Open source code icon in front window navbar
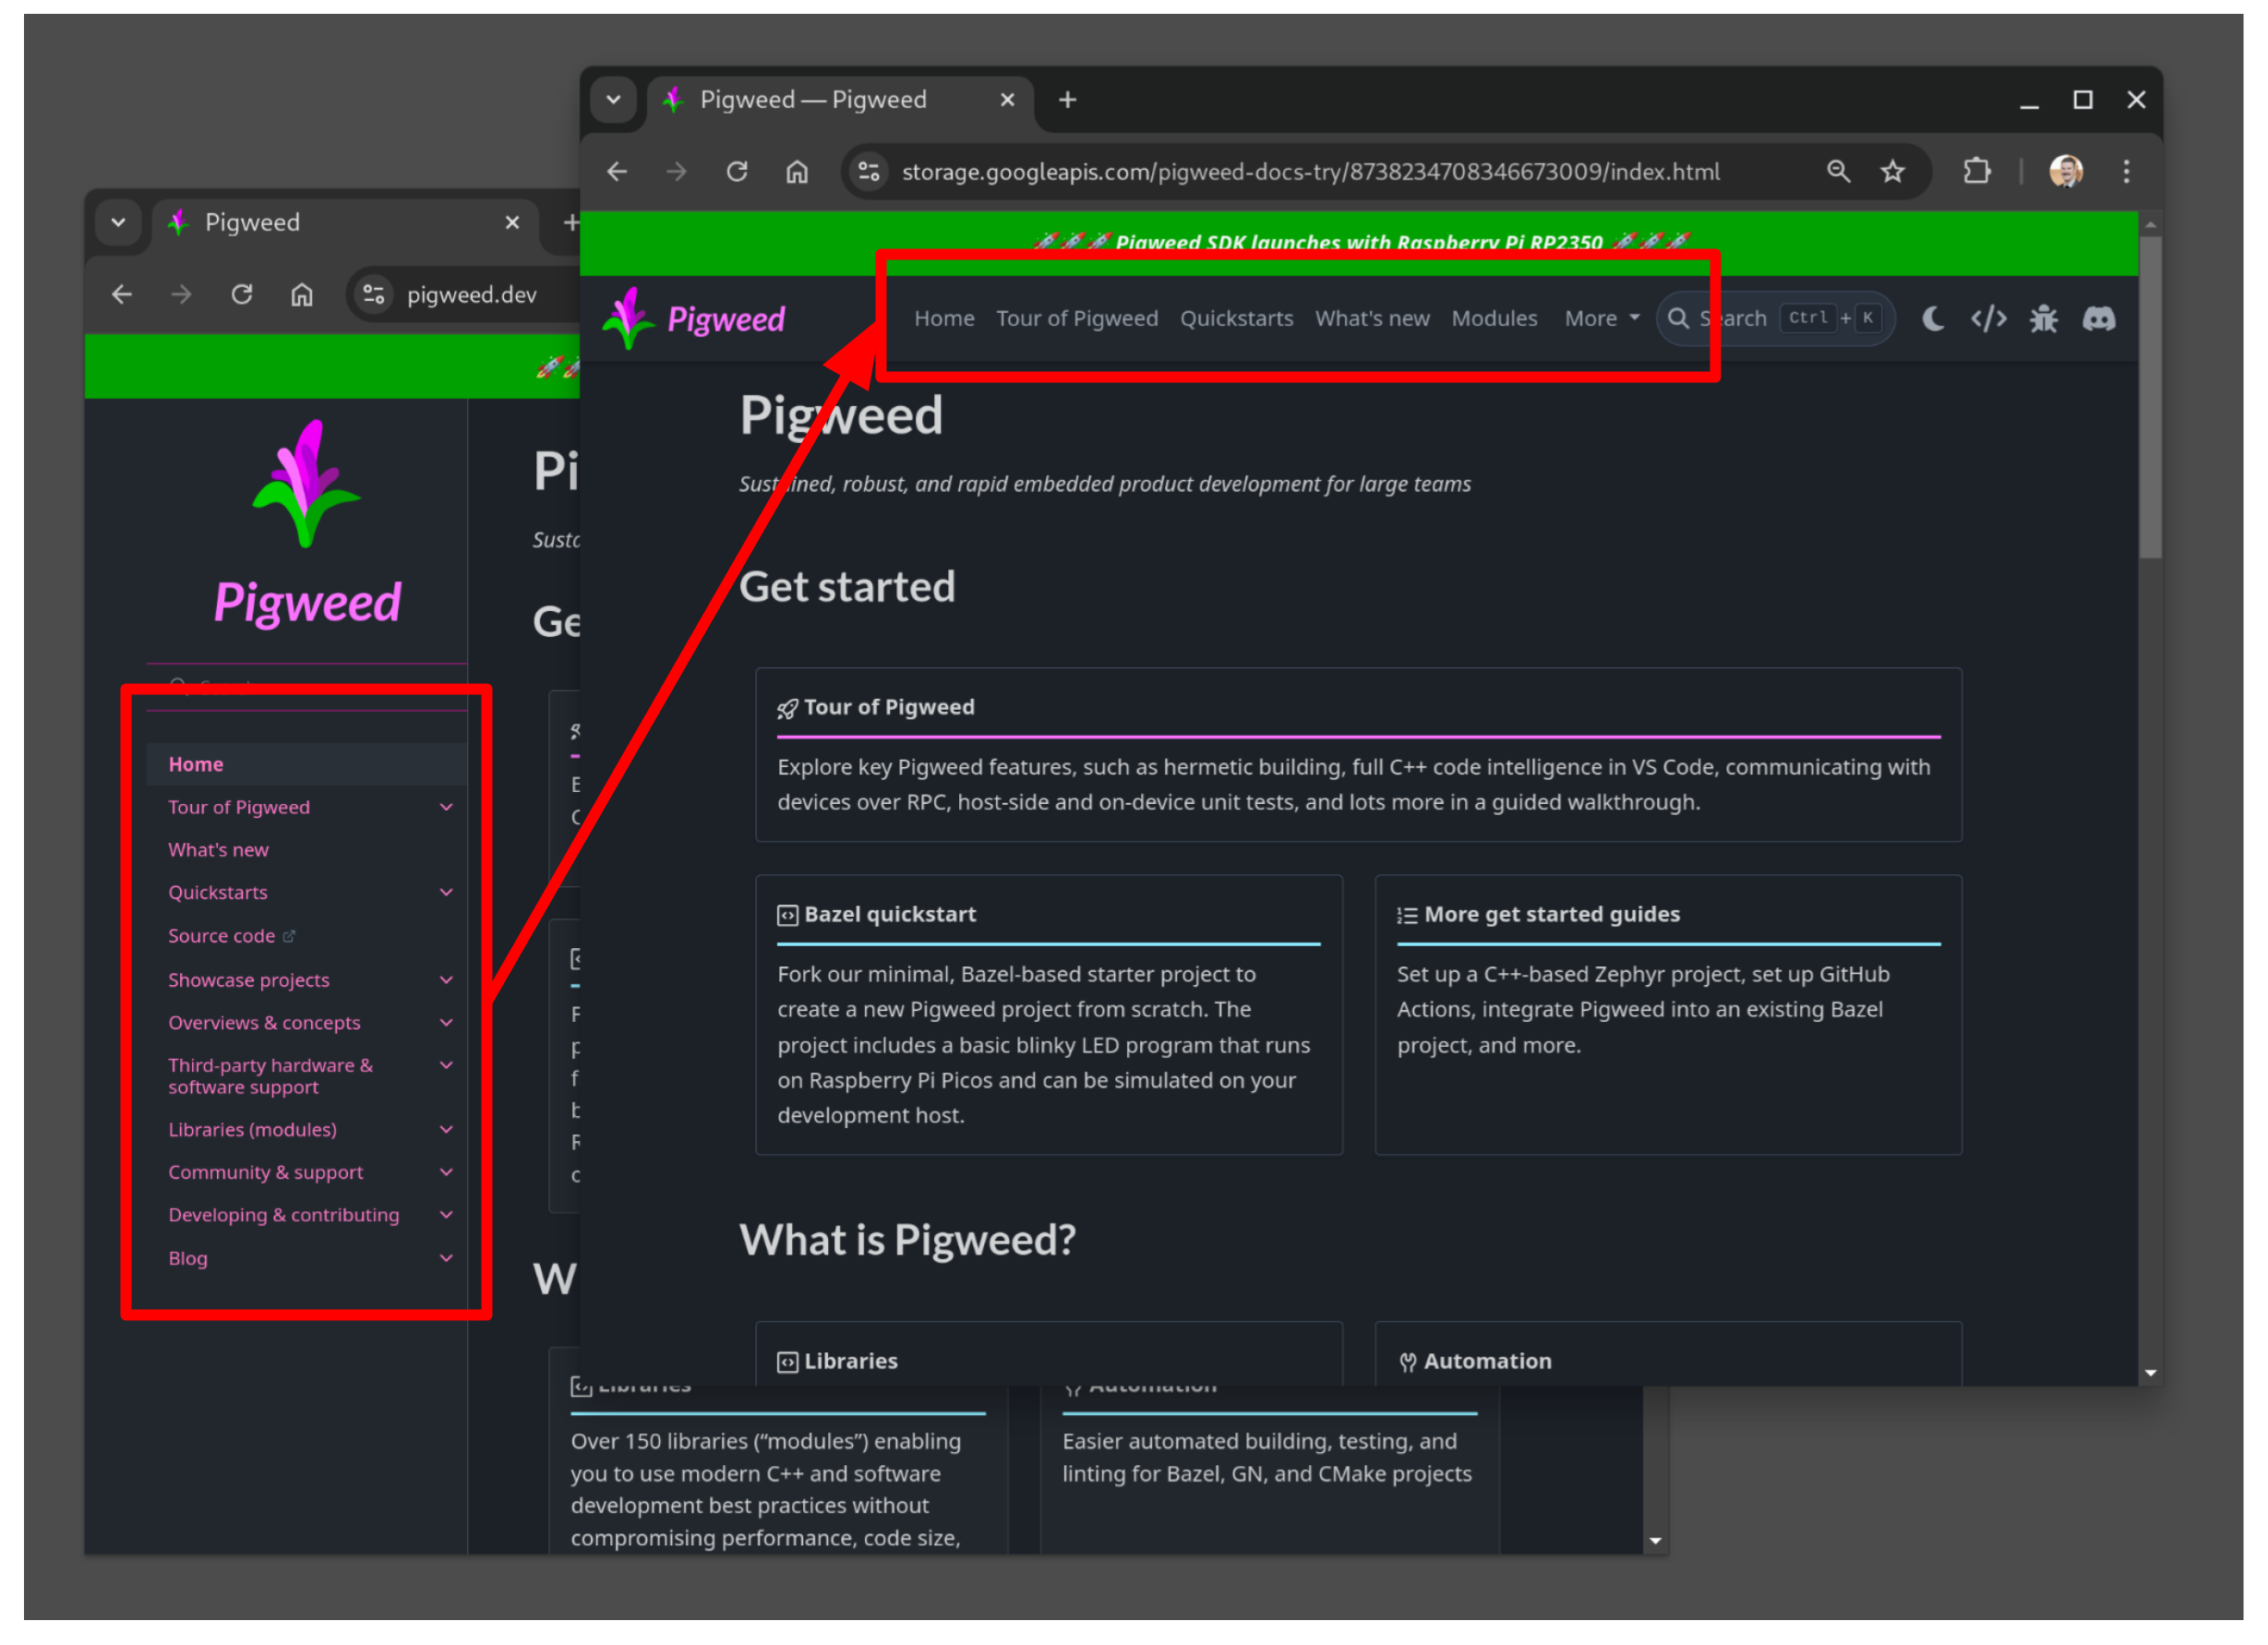 pyautogui.click(x=1988, y=319)
